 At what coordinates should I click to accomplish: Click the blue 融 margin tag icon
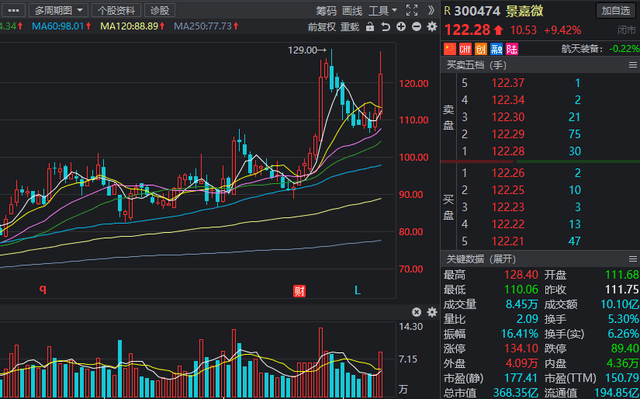(x=496, y=49)
